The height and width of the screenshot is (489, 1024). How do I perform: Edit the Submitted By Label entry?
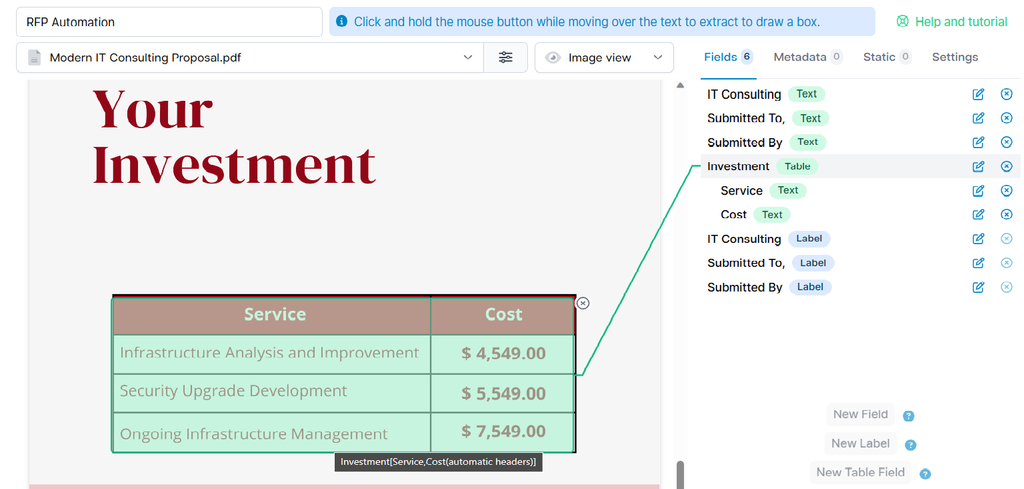(978, 287)
